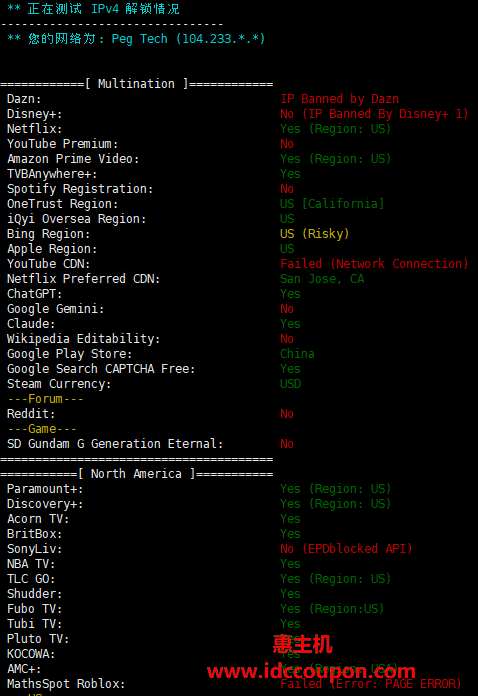The image size is (478, 696).
Task: Click the Google Play Store China result
Action: (297, 354)
